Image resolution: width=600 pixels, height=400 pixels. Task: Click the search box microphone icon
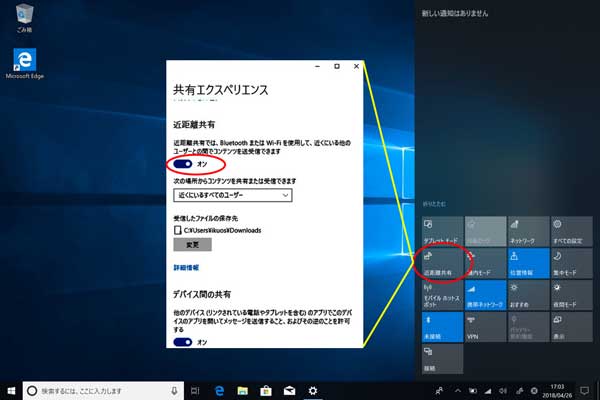click(x=174, y=391)
